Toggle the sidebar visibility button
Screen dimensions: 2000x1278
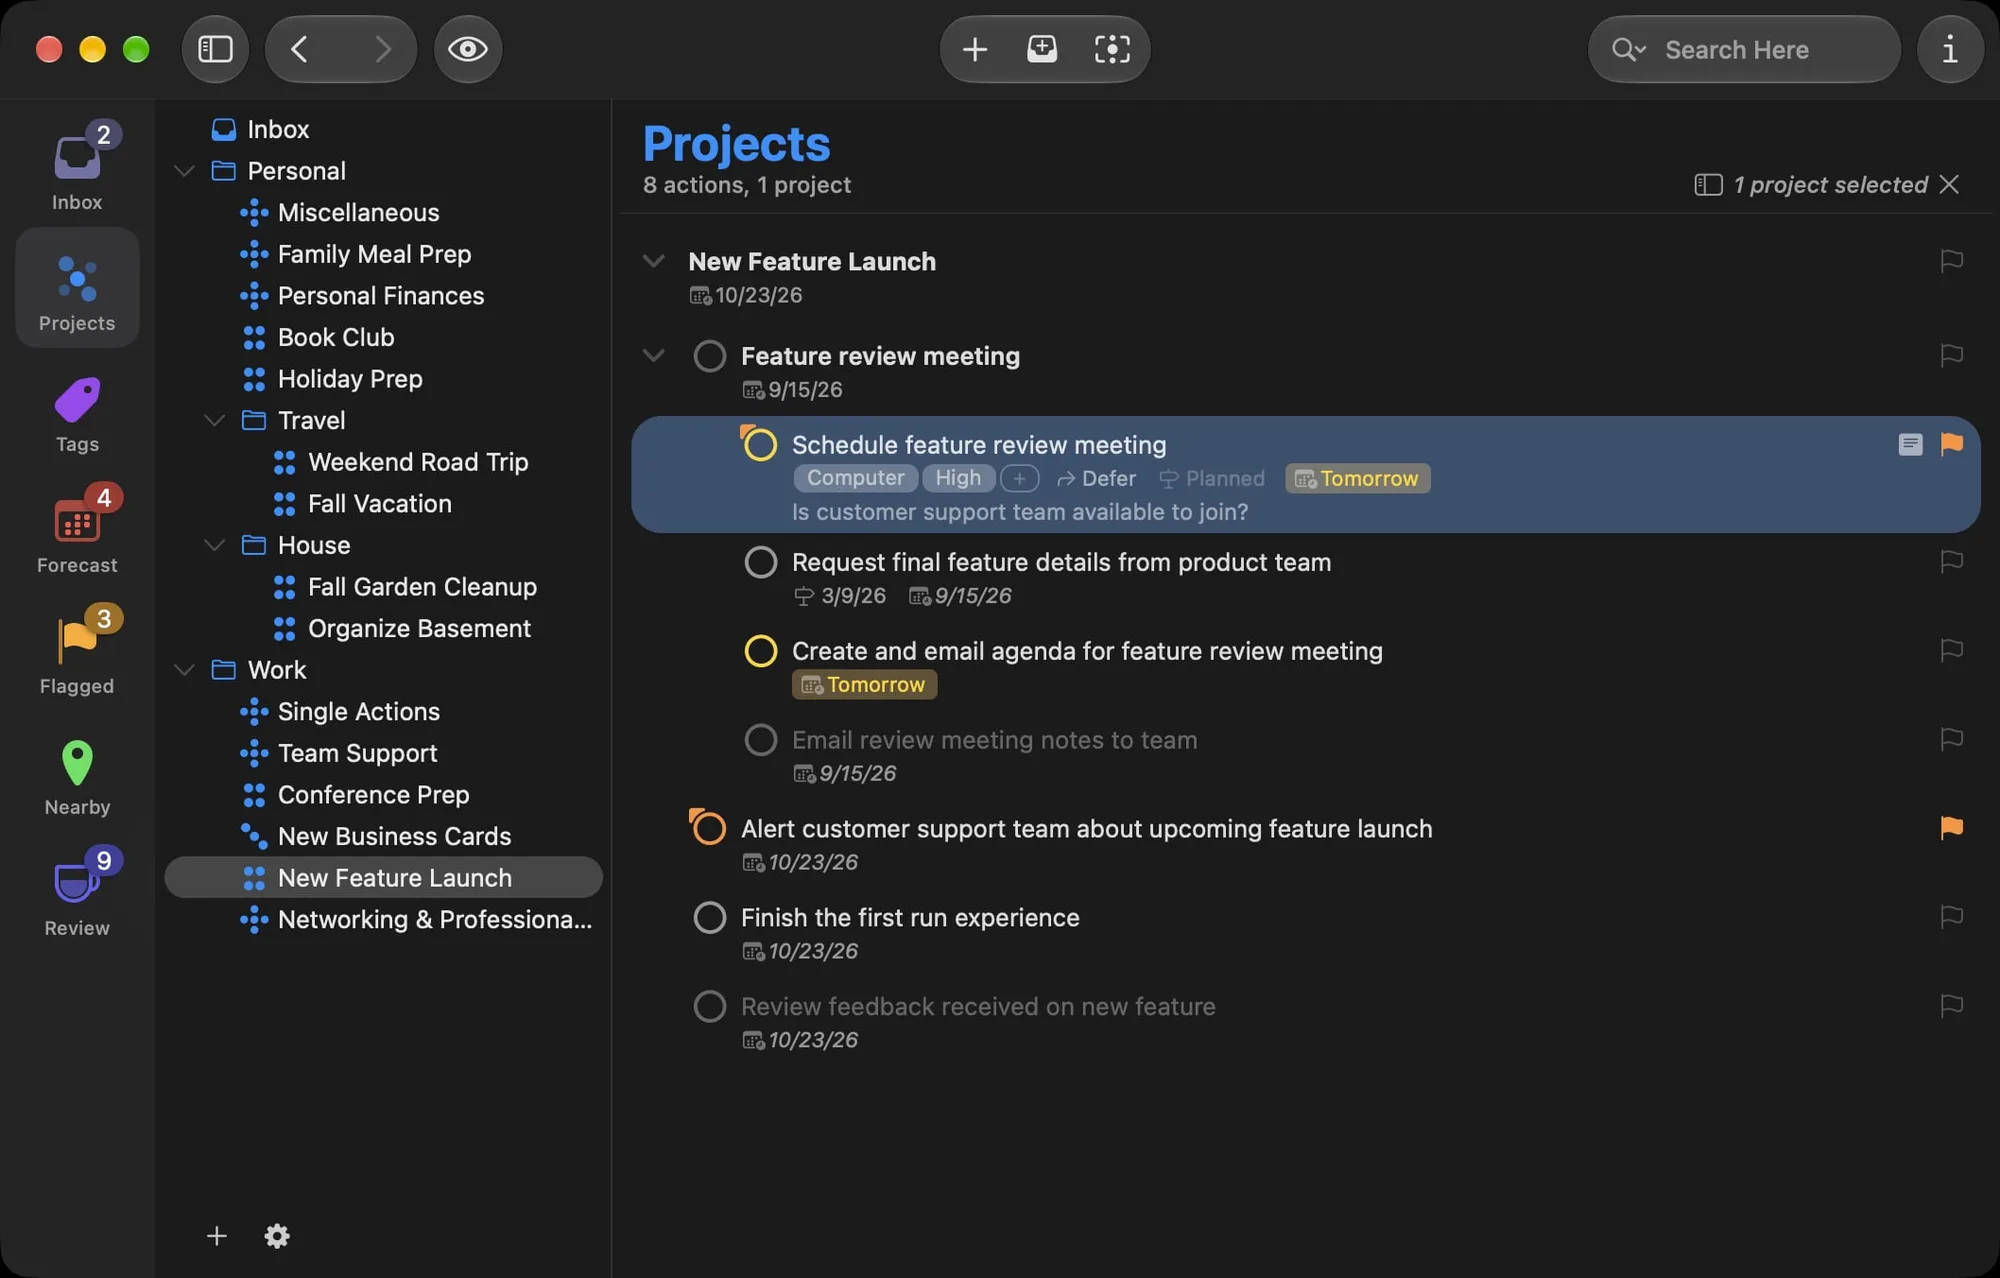click(x=215, y=49)
